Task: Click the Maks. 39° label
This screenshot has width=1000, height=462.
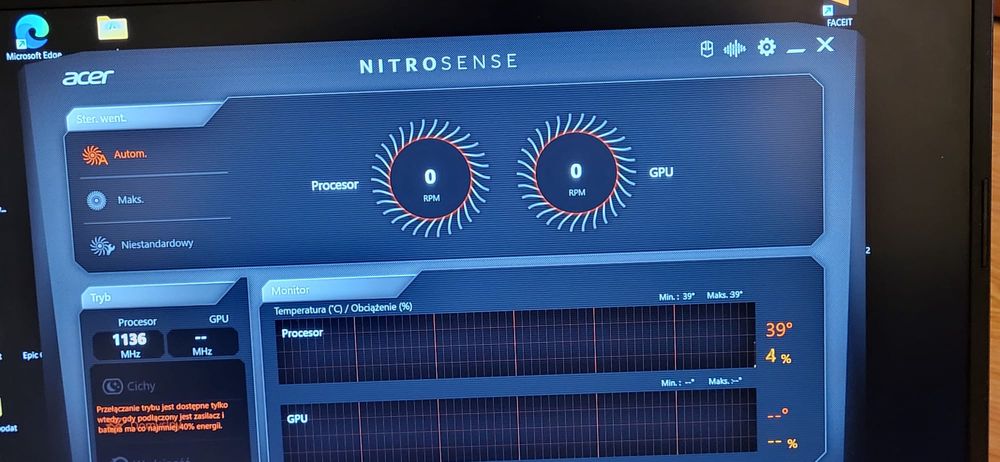Action: pyautogui.click(x=725, y=295)
